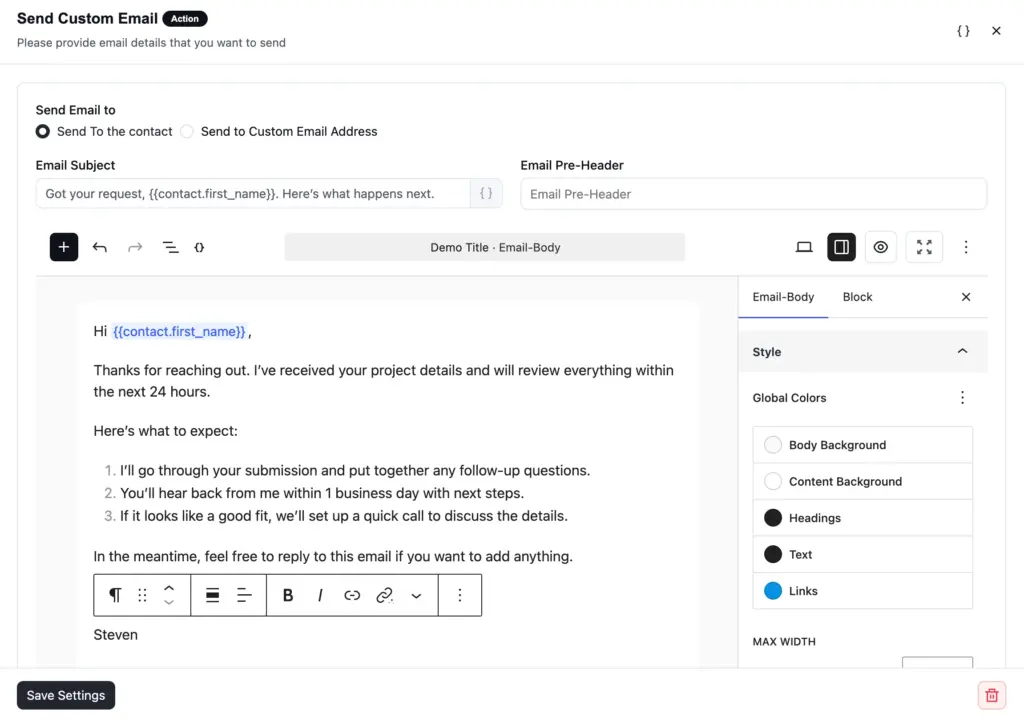Open the block inserter plus button
The image size is (1024, 722).
pos(64,247)
